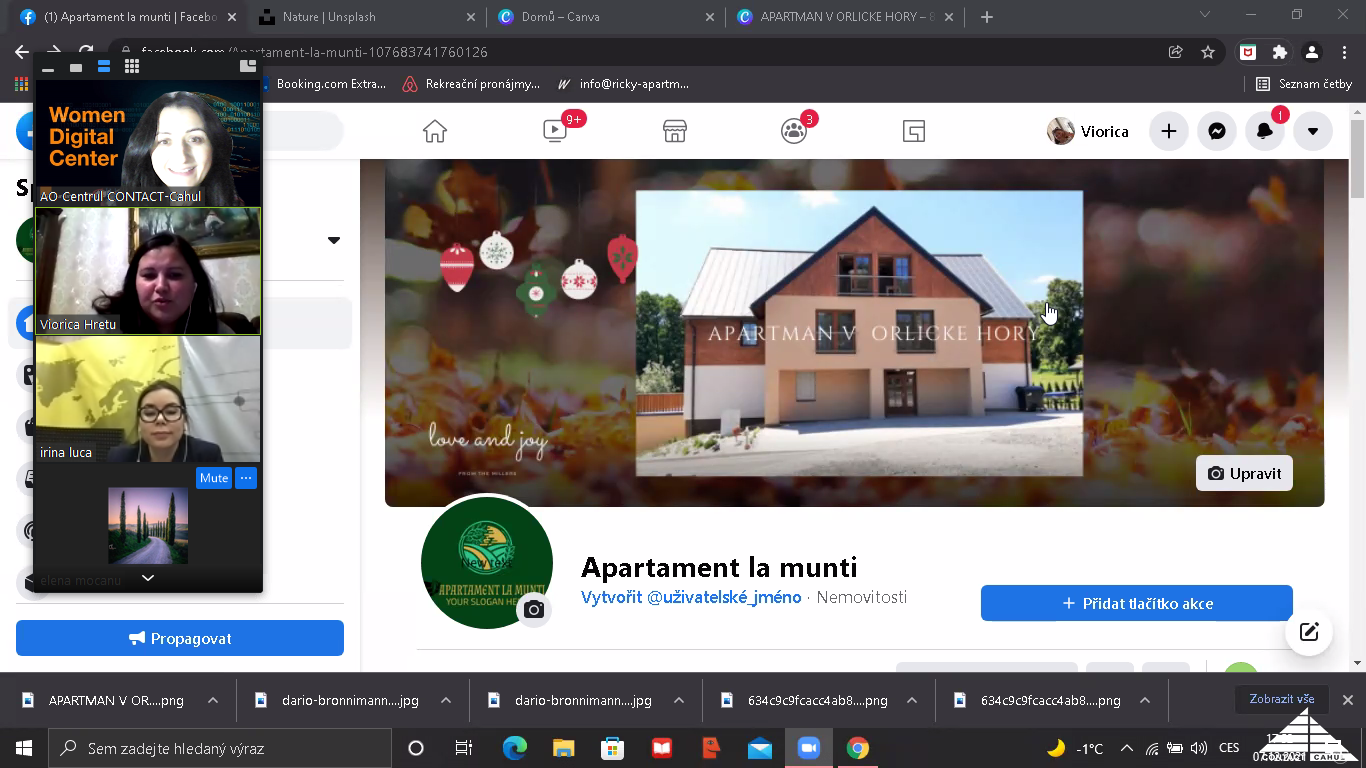Bookmark this page with star icon
The width and height of the screenshot is (1366, 768).
pyautogui.click(x=1208, y=52)
